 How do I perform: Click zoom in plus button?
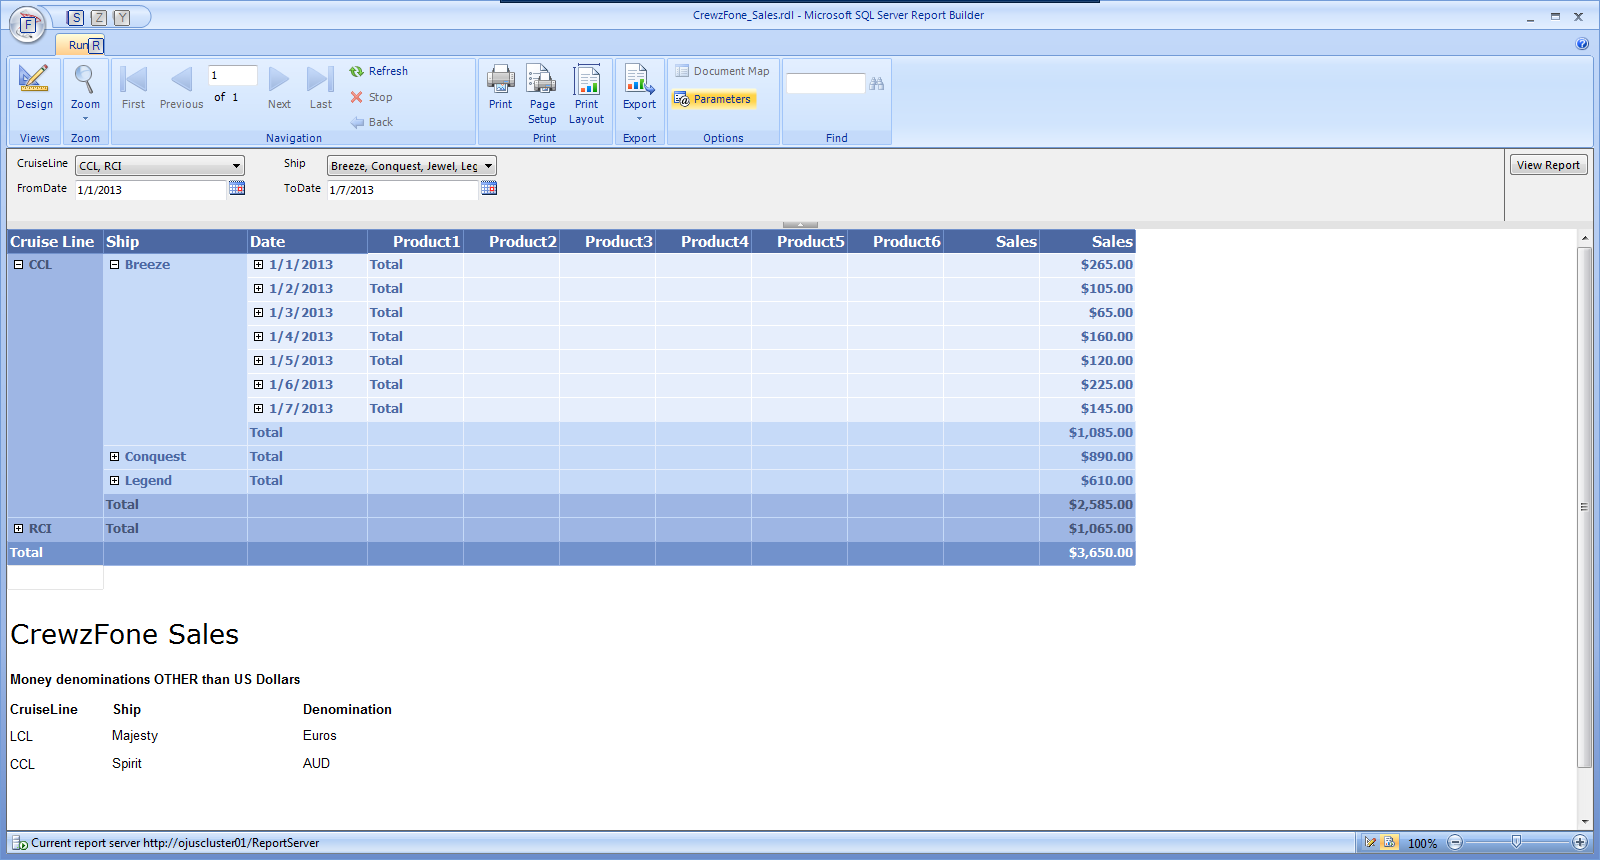1580,842
